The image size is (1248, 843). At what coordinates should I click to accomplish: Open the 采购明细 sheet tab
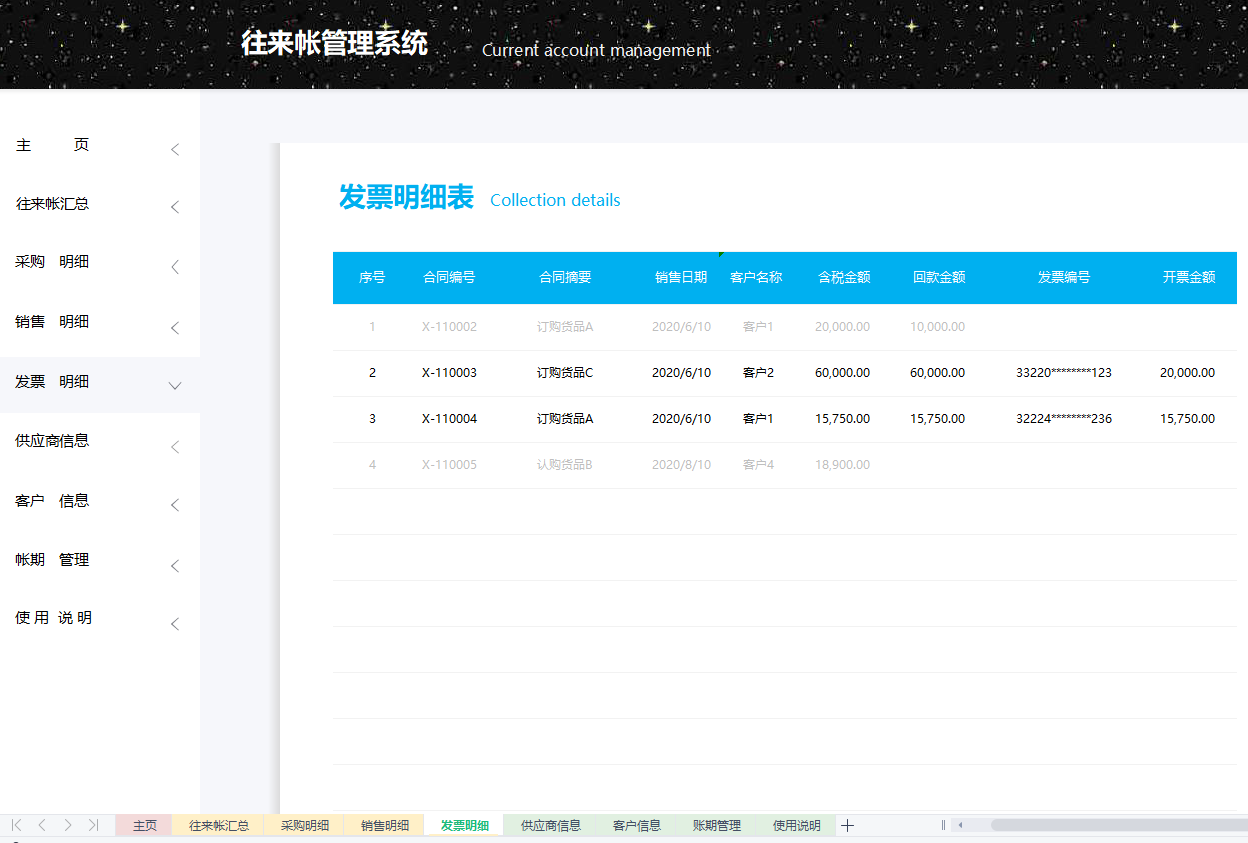click(303, 825)
